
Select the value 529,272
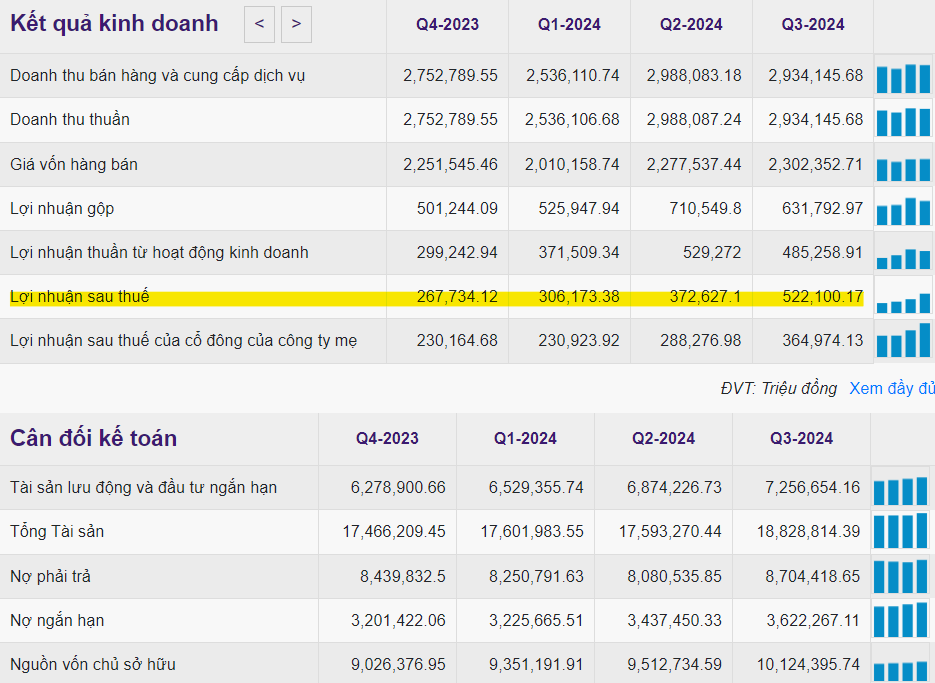pos(712,252)
